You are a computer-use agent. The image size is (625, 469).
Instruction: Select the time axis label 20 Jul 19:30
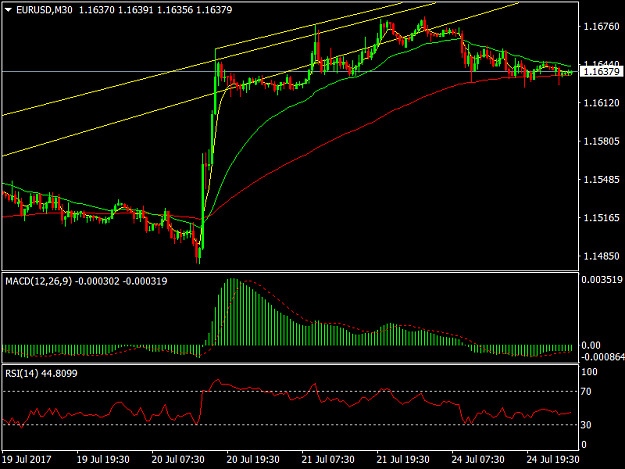click(253, 460)
